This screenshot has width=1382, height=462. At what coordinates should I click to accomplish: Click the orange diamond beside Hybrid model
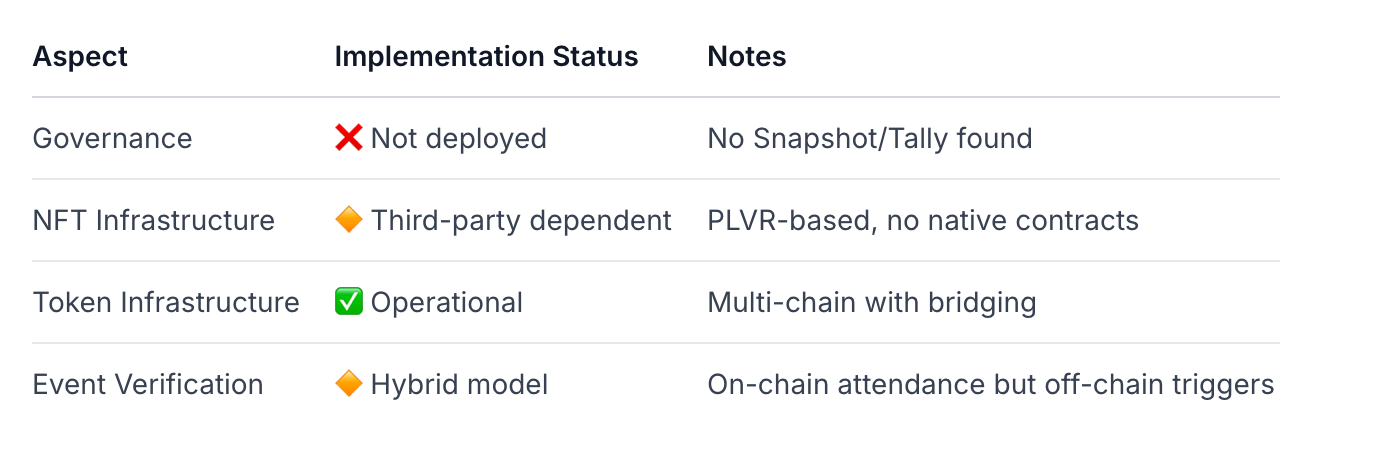tap(348, 384)
